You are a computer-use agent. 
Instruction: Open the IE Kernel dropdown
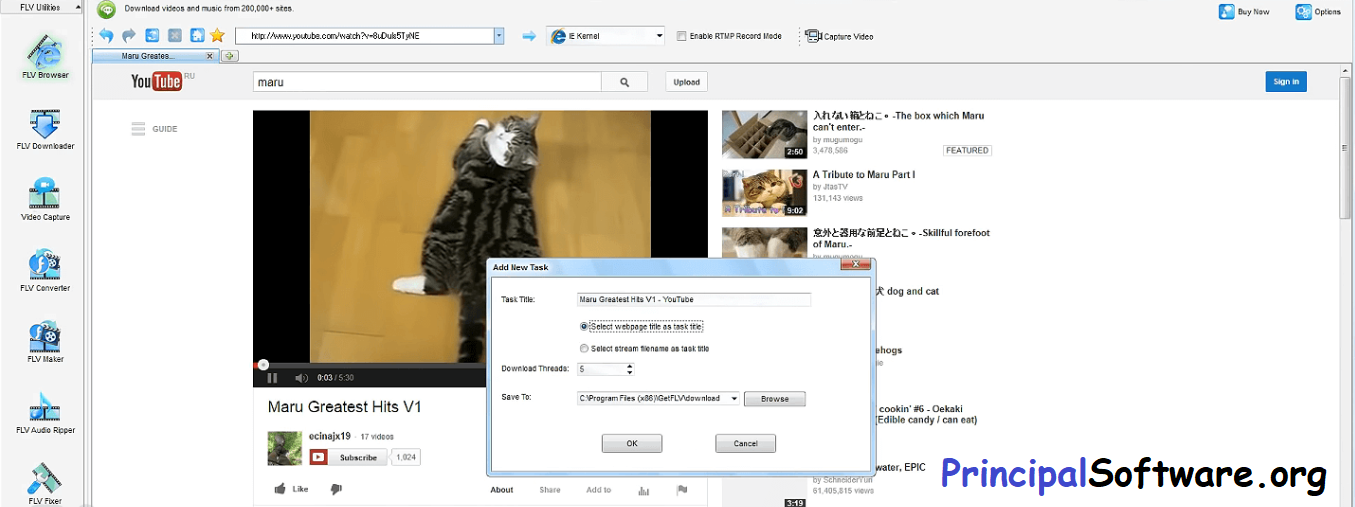(659, 36)
